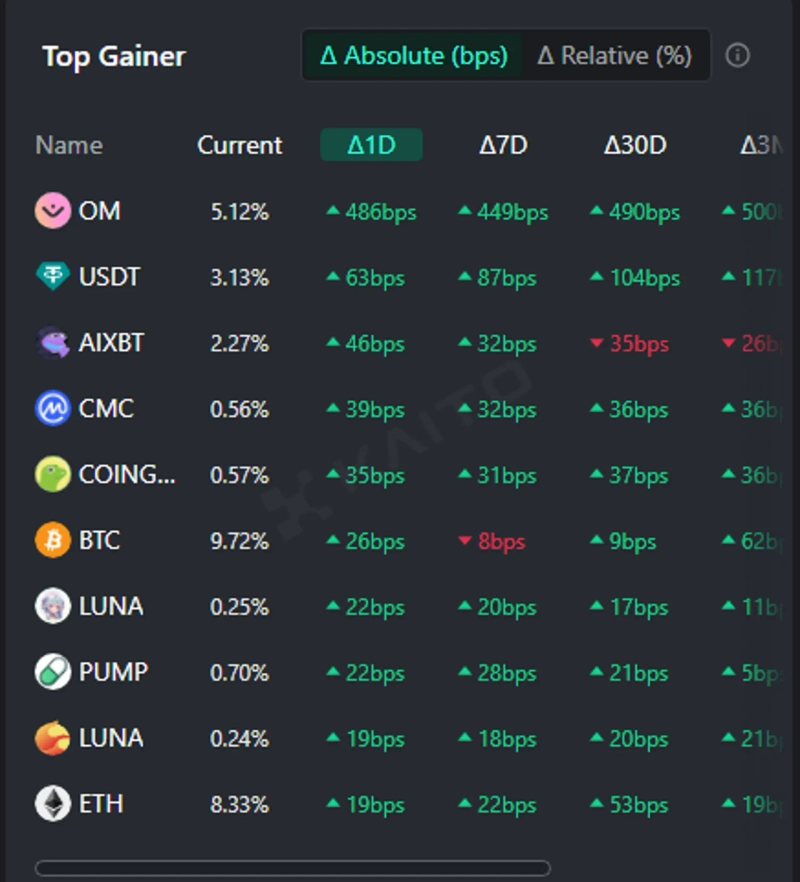Screen dimensions: 800x882
Task: Click the Top Gainer heading
Action: [114, 56]
